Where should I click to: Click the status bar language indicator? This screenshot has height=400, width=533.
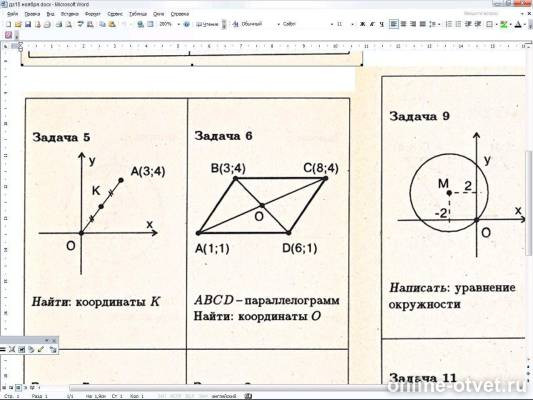[224, 396]
